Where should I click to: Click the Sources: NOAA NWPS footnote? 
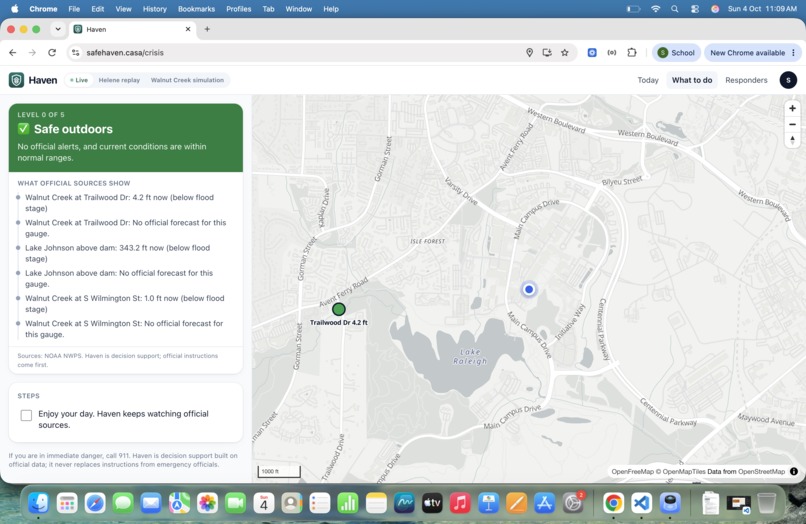(x=118, y=360)
